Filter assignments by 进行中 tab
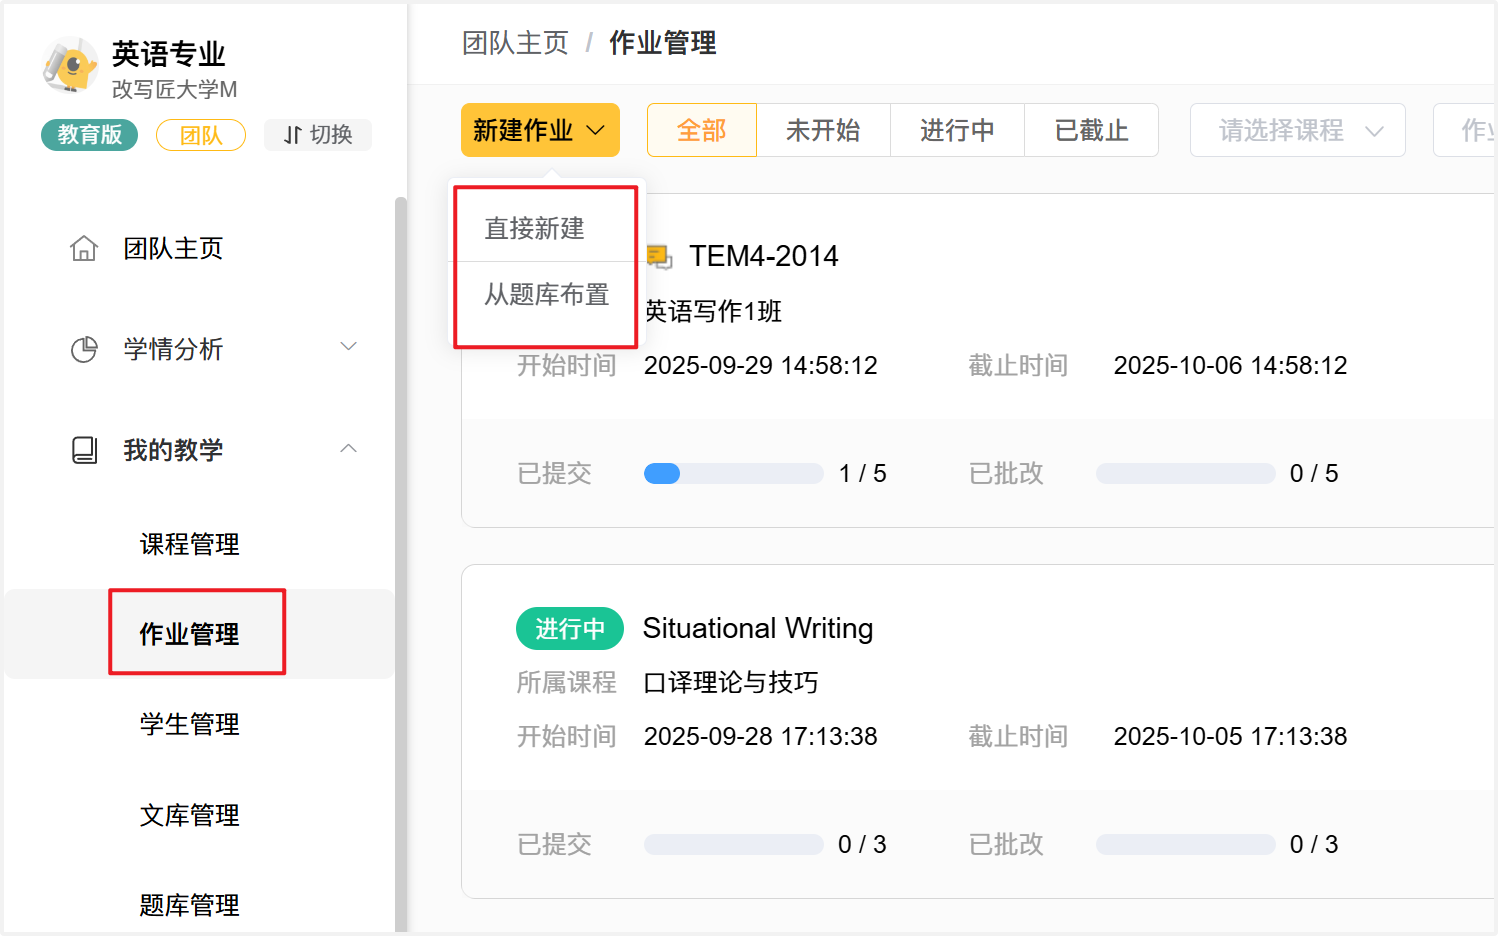The width and height of the screenshot is (1498, 936). pyautogui.click(x=956, y=130)
